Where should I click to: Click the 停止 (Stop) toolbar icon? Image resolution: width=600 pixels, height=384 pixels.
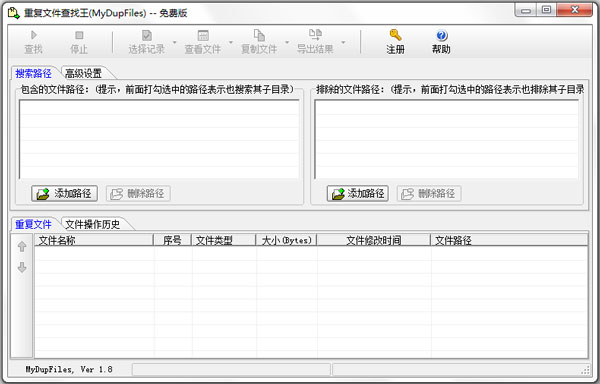[x=79, y=35]
